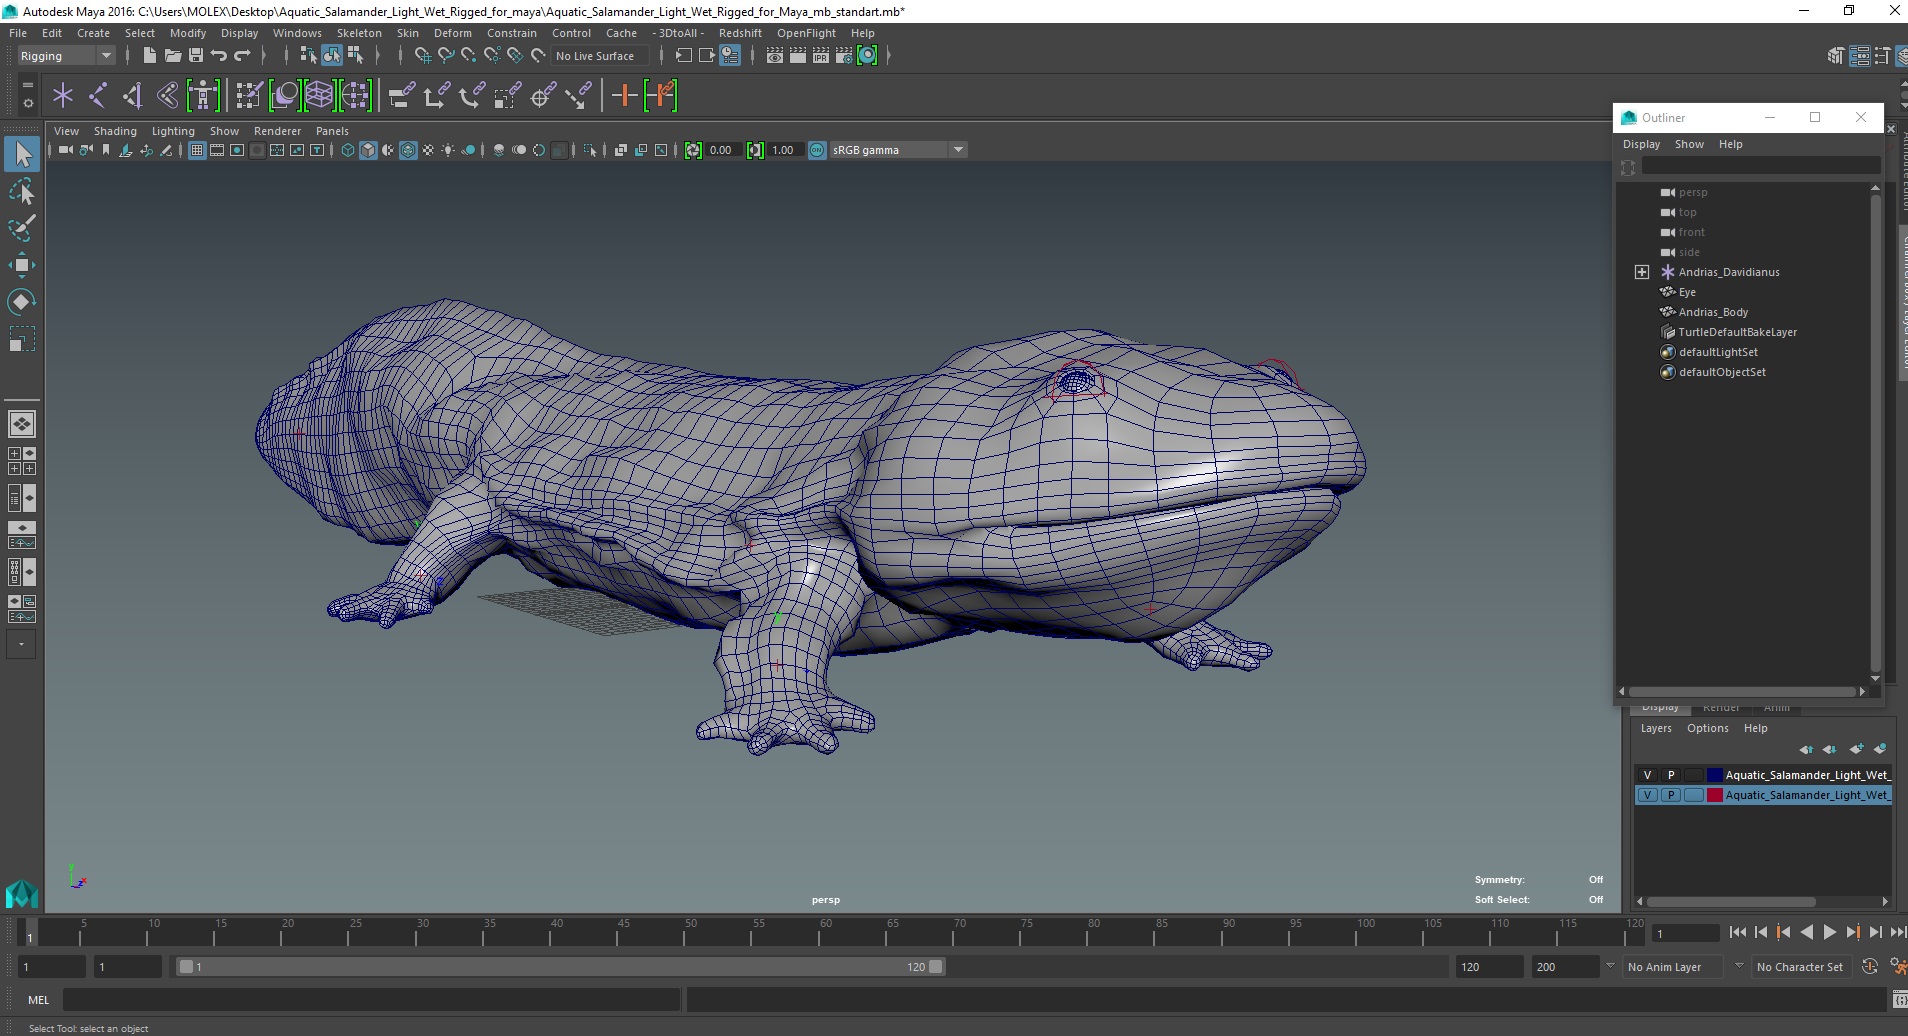Select the Move tool in the toolbox
1908x1036 pixels.
pyautogui.click(x=21, y=265)
